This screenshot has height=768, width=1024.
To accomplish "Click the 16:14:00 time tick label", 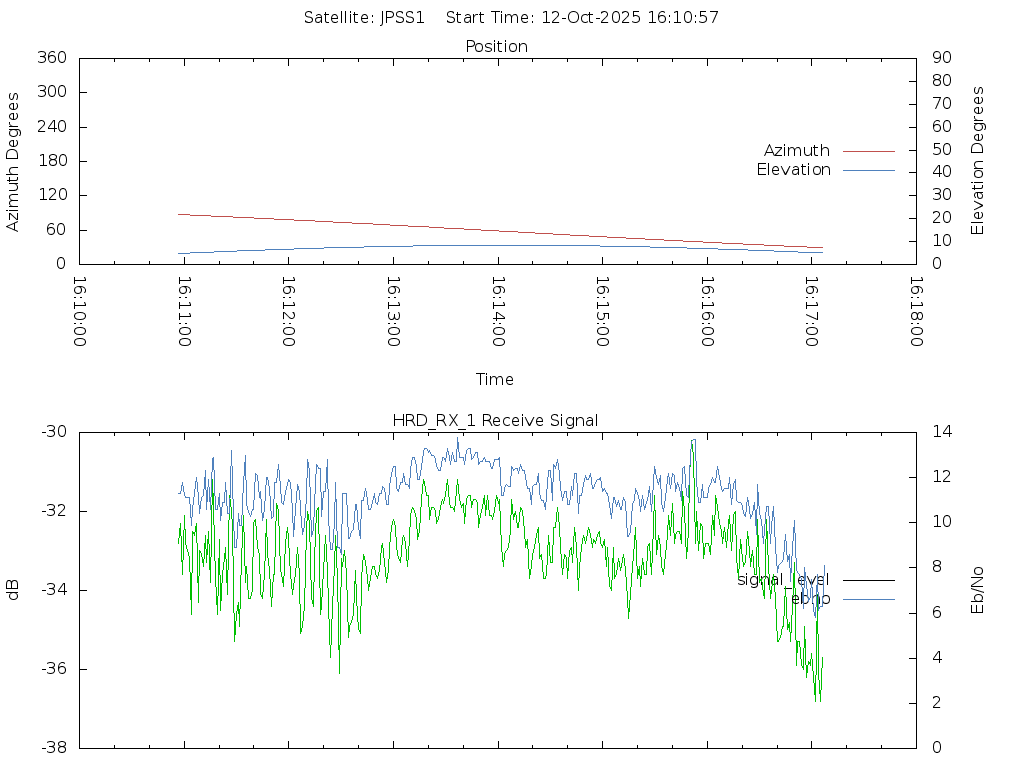I will (497, 311).
